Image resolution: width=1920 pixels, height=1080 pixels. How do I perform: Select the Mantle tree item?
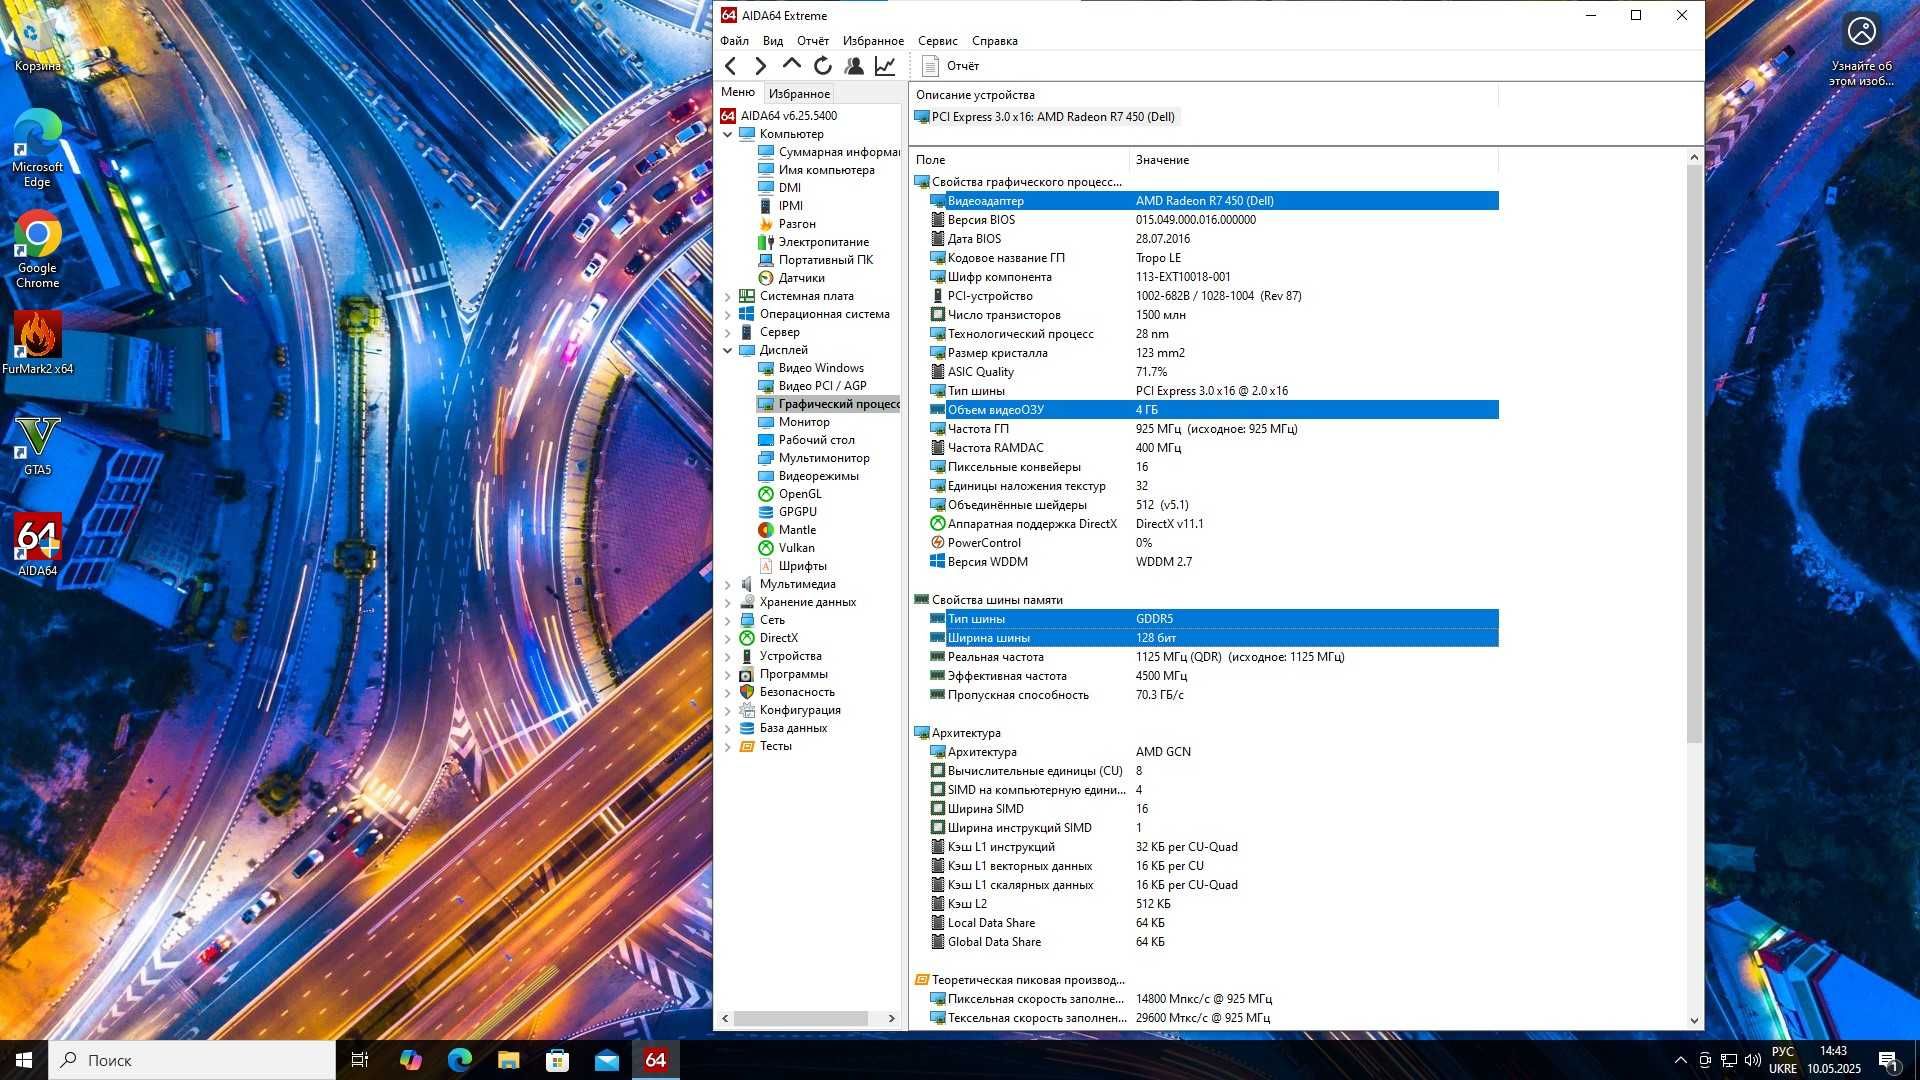pyautogui.click(x=787, y=530)
